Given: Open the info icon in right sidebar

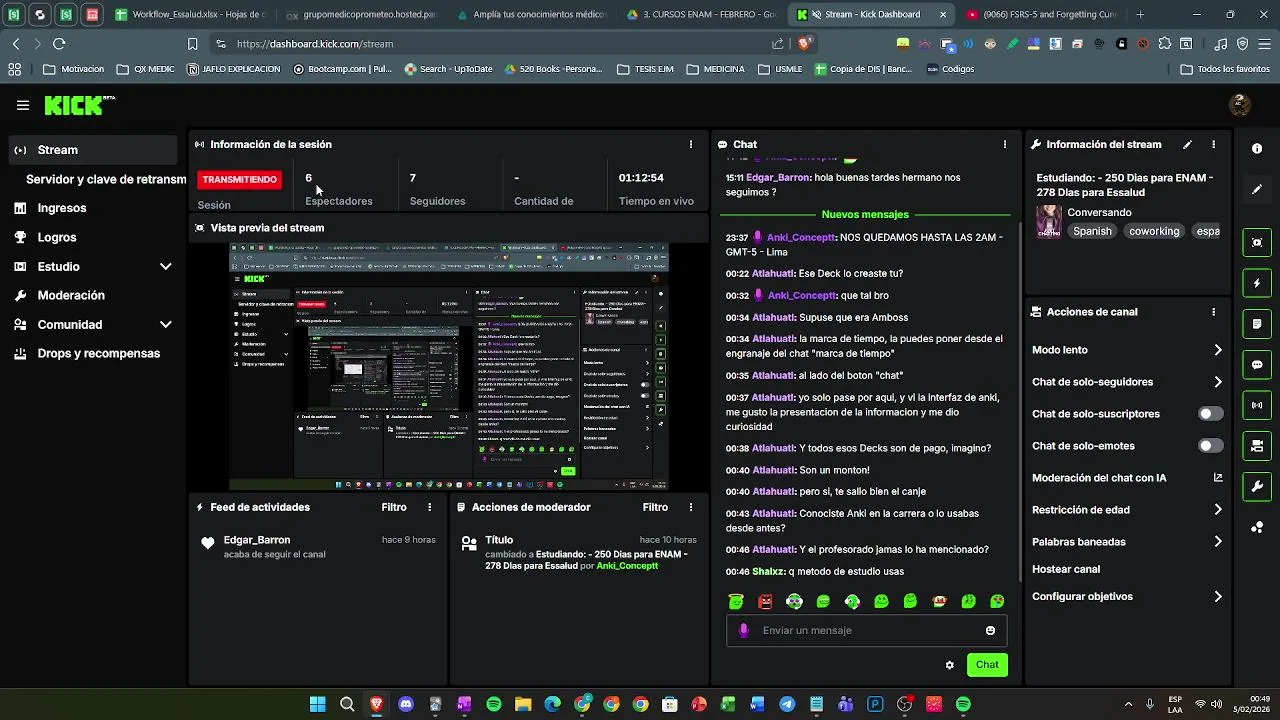Looking at the screenshot, I should tap(1257, 148).
